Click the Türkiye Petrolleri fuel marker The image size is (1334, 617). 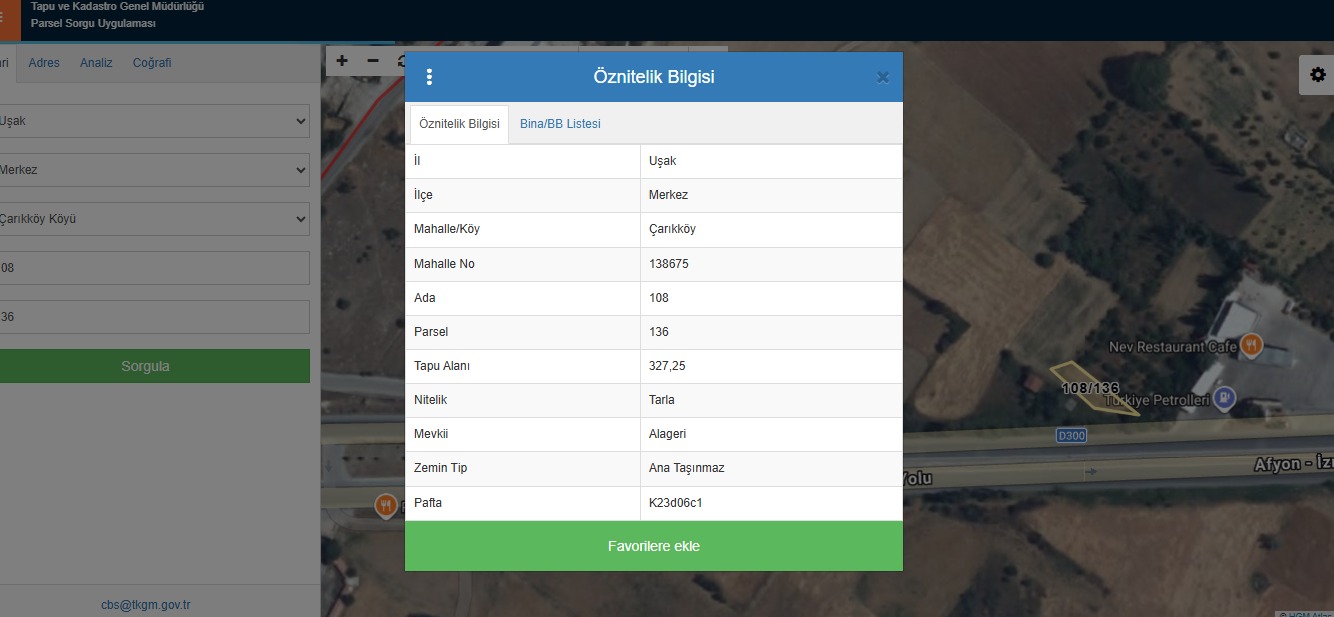(1224, 400)
